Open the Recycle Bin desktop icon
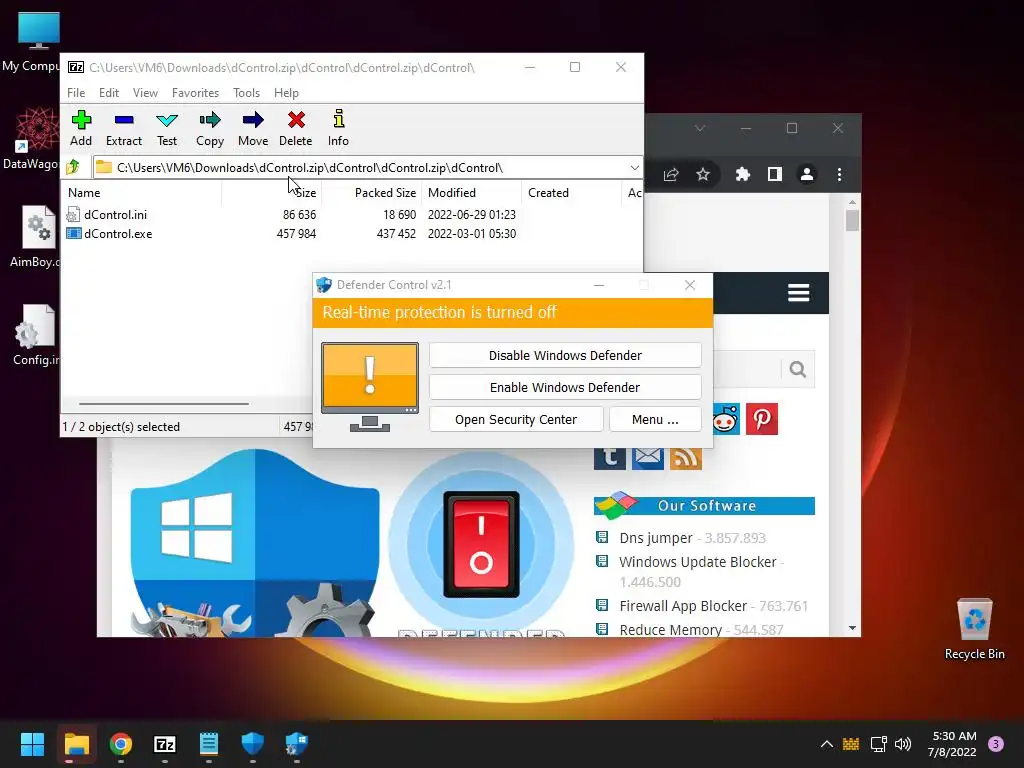The width and height of the screenshot is (1024, 768). pyautogui.click(x=974, y=628)
